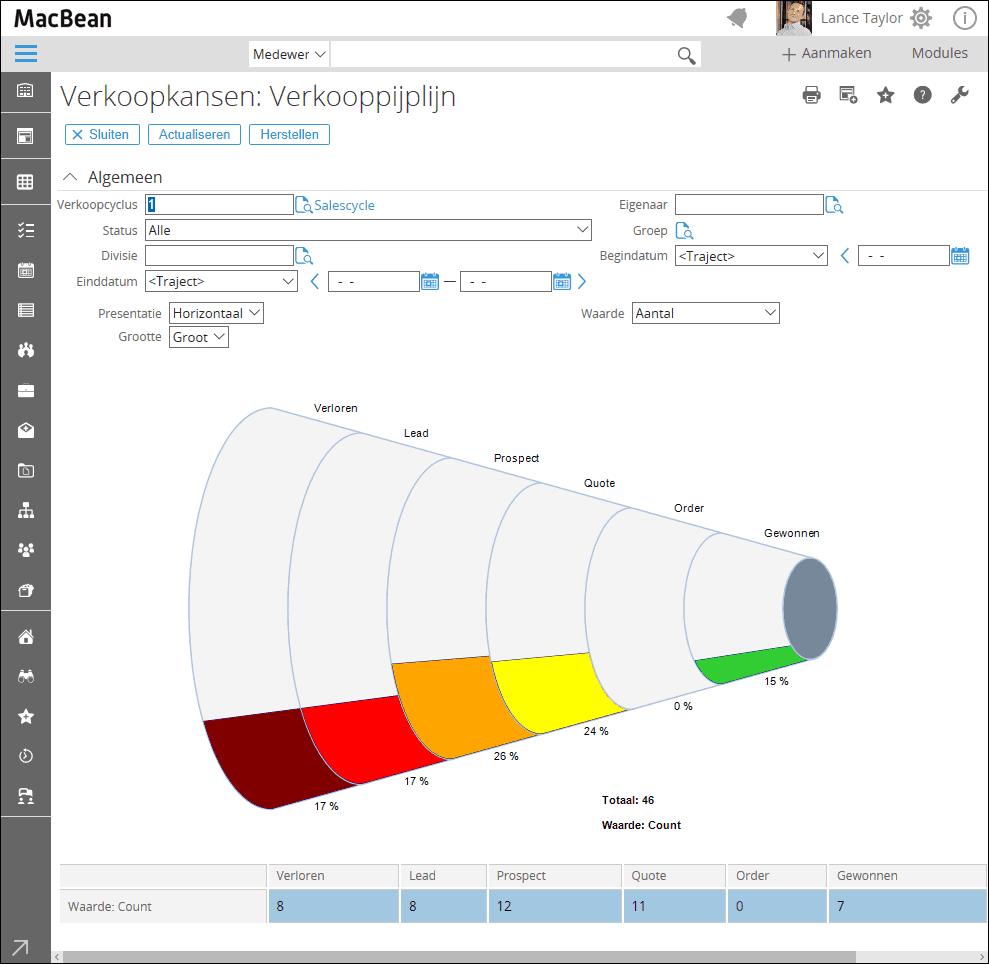The height and width of the screenshot is (964, 989).
Task: Click the print icon in page header
Action: click(x=812, y=95)
